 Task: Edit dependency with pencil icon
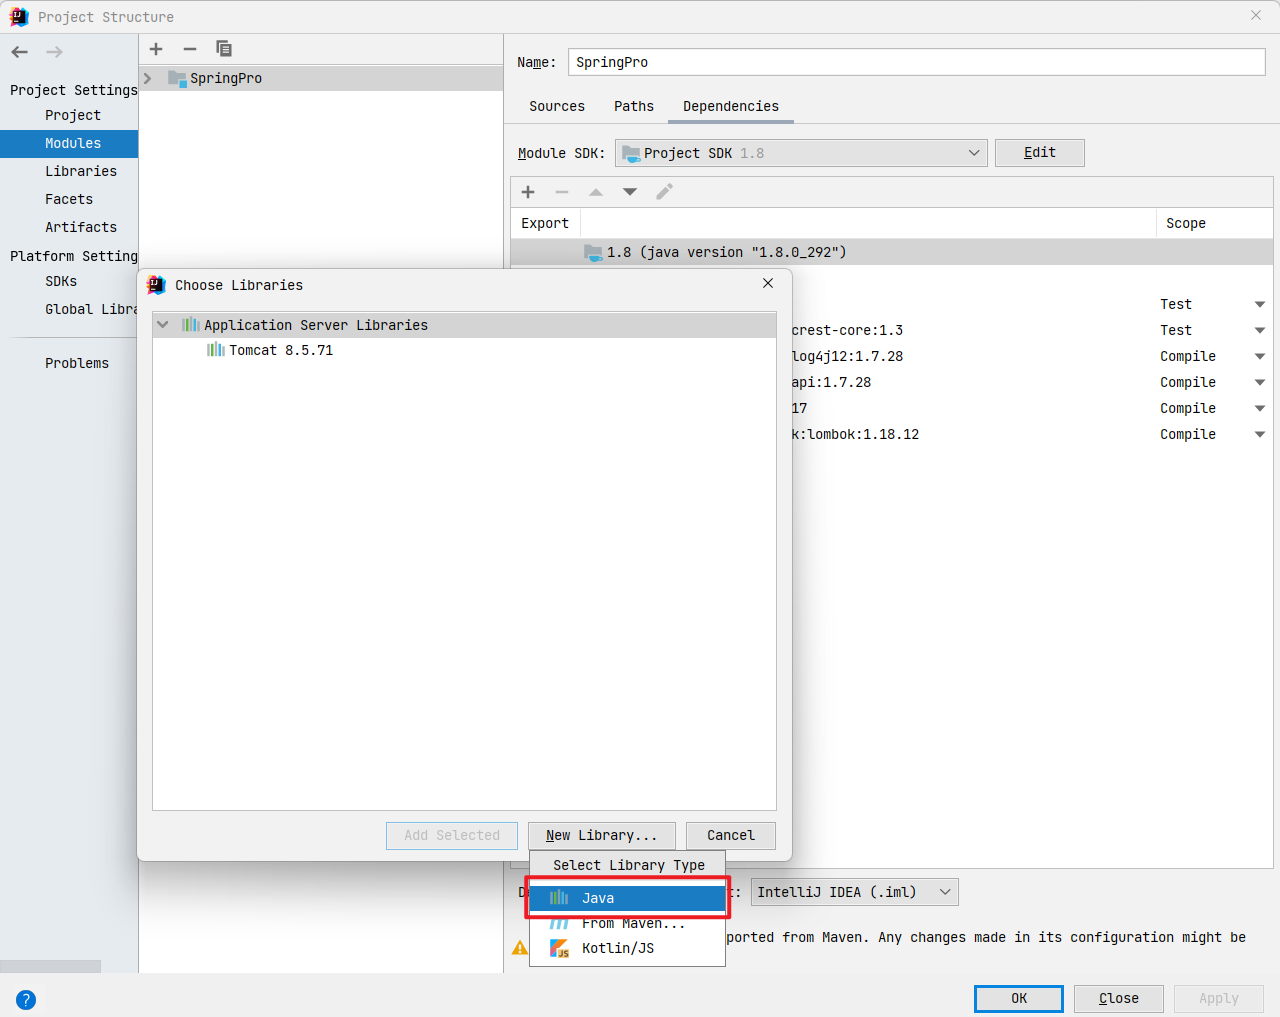coord(664,192)
